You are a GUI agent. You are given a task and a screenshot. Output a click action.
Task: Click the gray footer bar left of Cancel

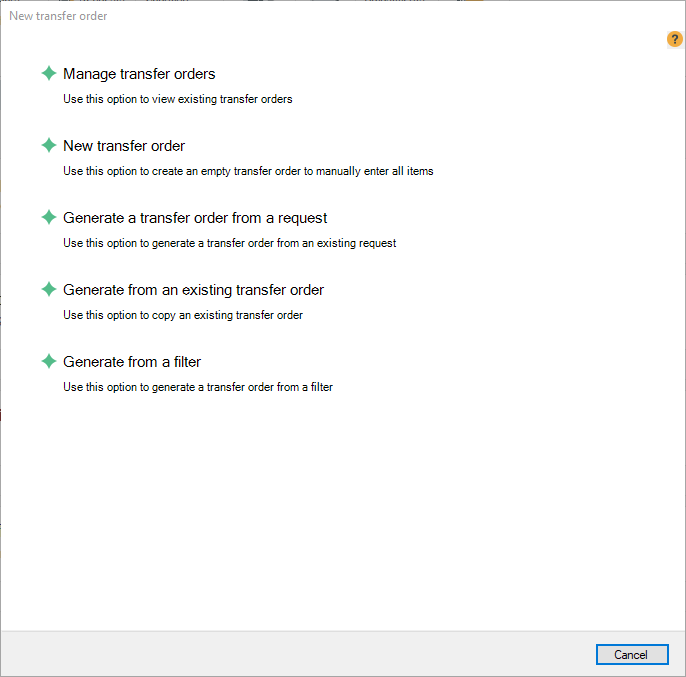(300, 654)
